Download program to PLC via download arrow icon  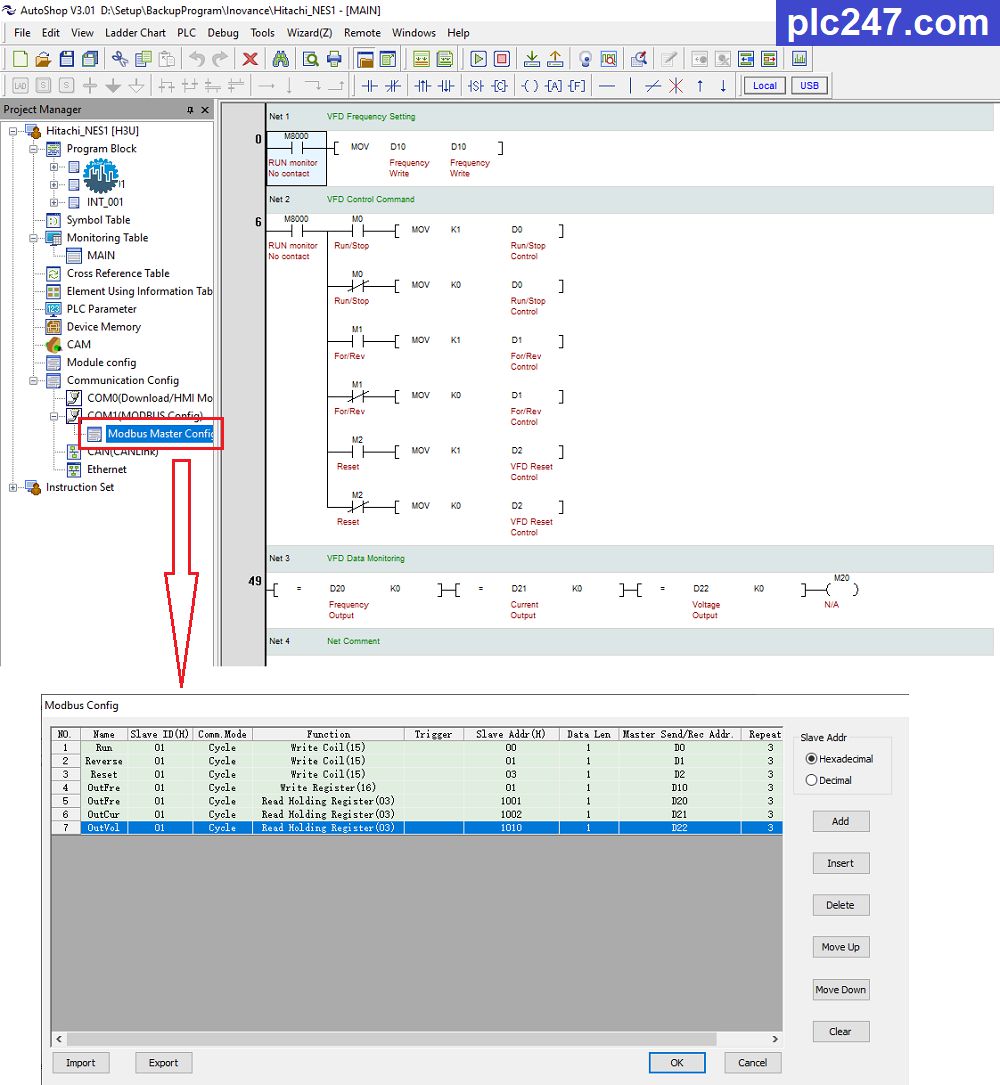[530, 59]
